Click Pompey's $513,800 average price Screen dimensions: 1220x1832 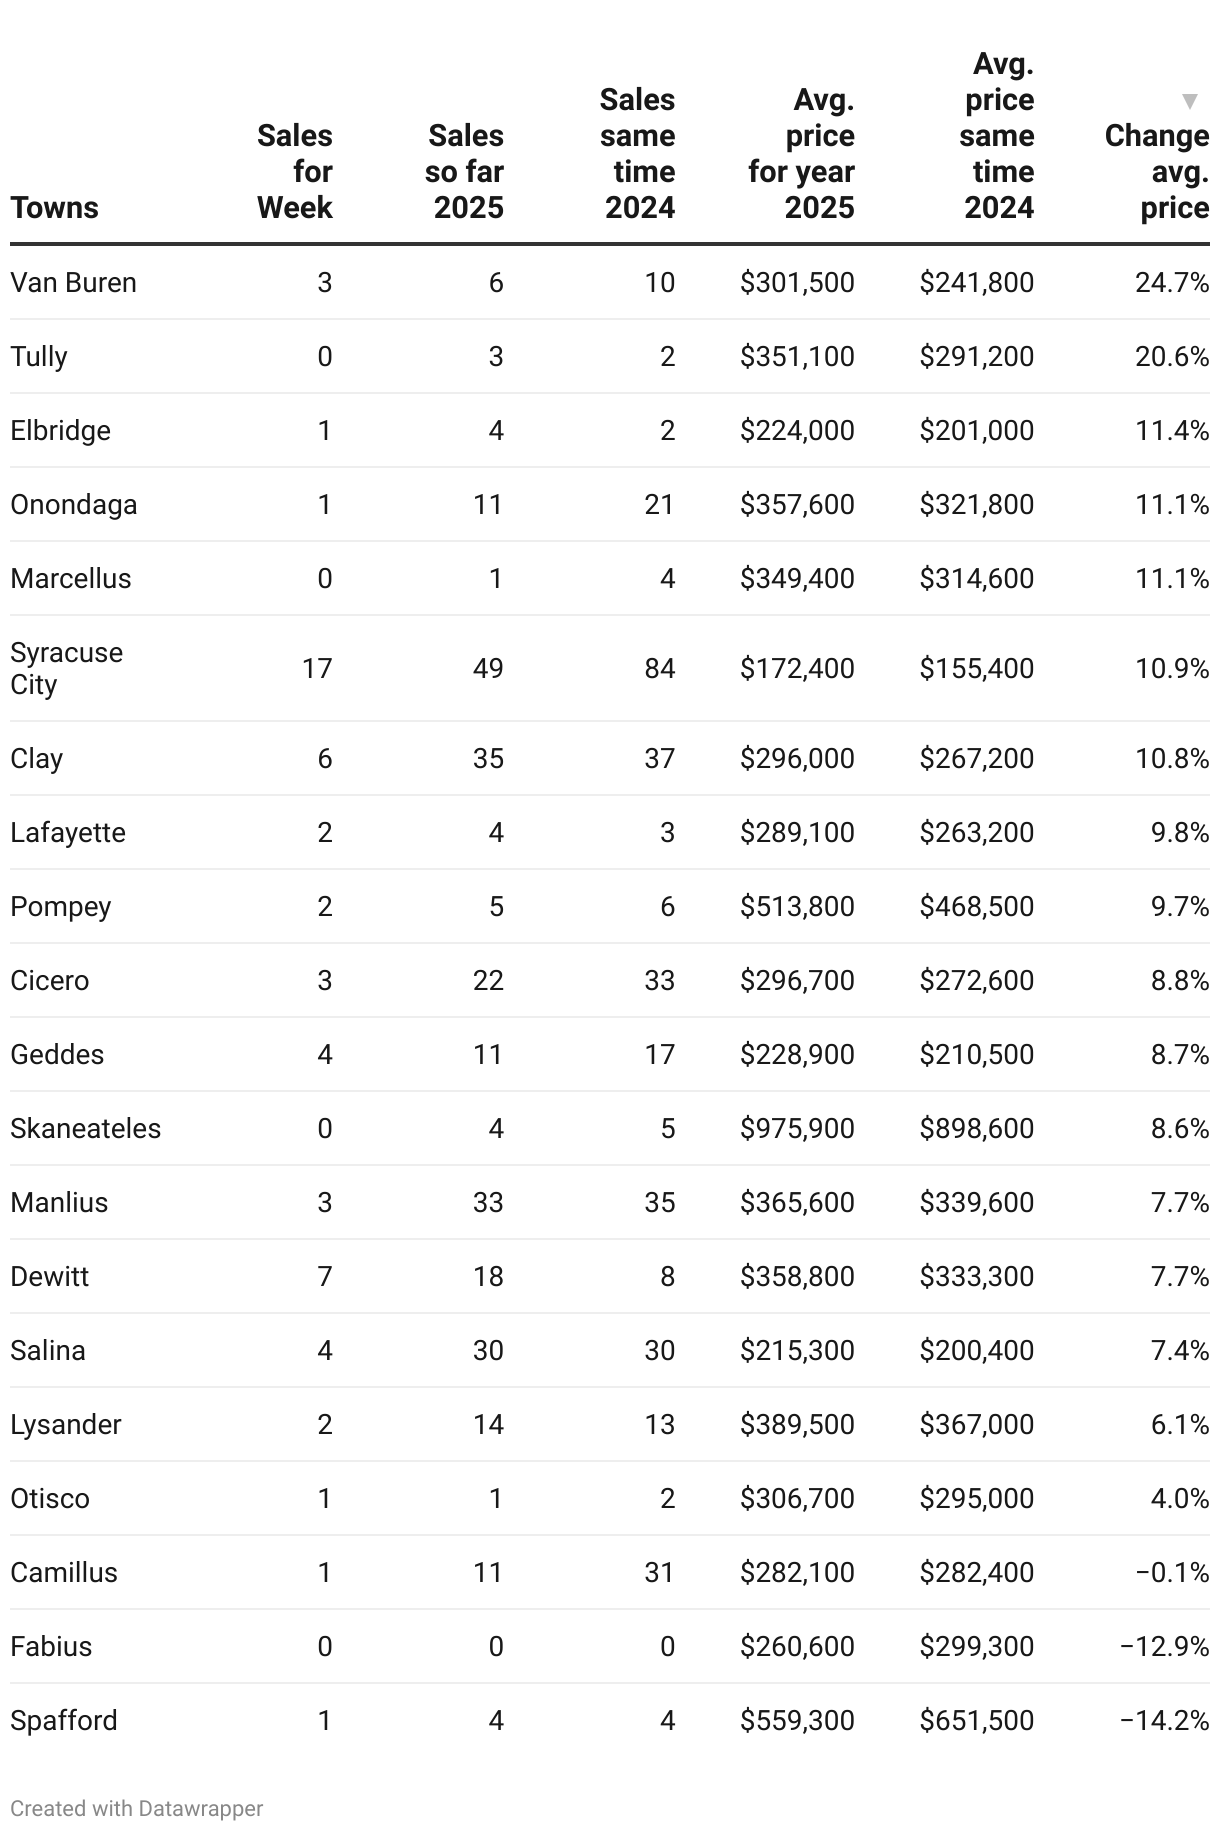(x=797, y=906)
